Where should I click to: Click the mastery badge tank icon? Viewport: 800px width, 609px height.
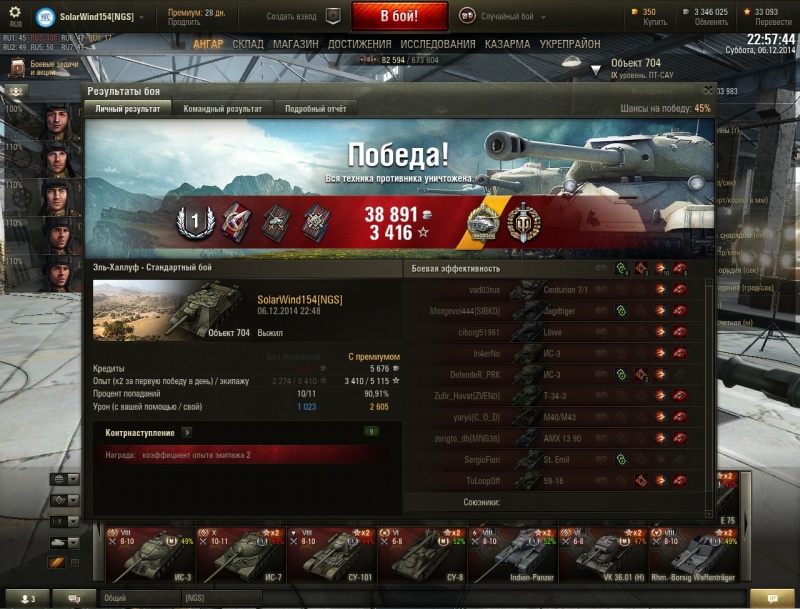[483, 223]
